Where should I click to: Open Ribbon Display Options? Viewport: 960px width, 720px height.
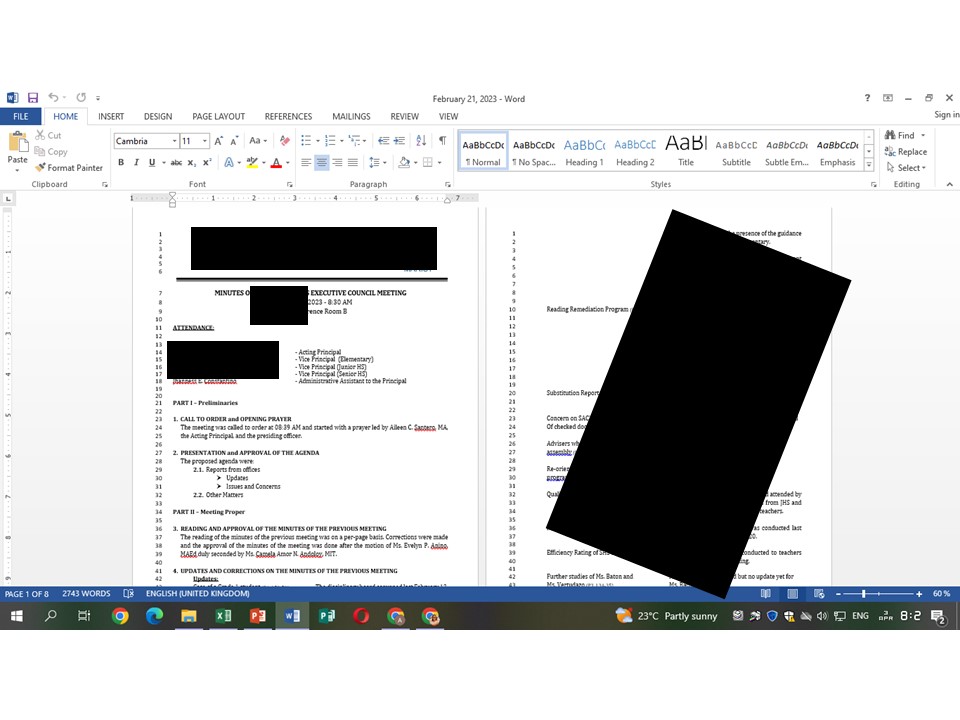888,98
